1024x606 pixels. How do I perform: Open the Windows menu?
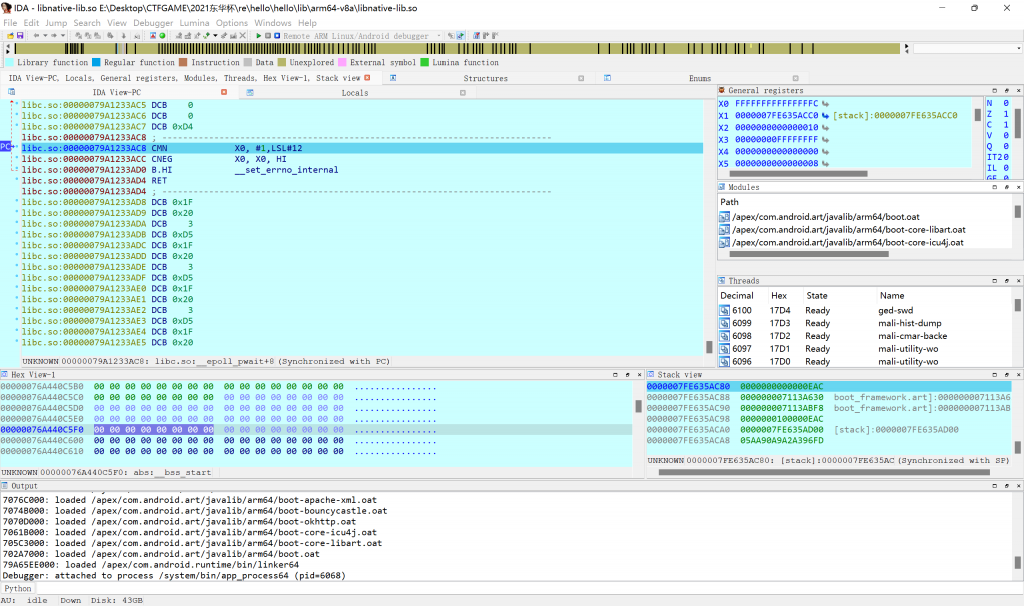(273, 23)
